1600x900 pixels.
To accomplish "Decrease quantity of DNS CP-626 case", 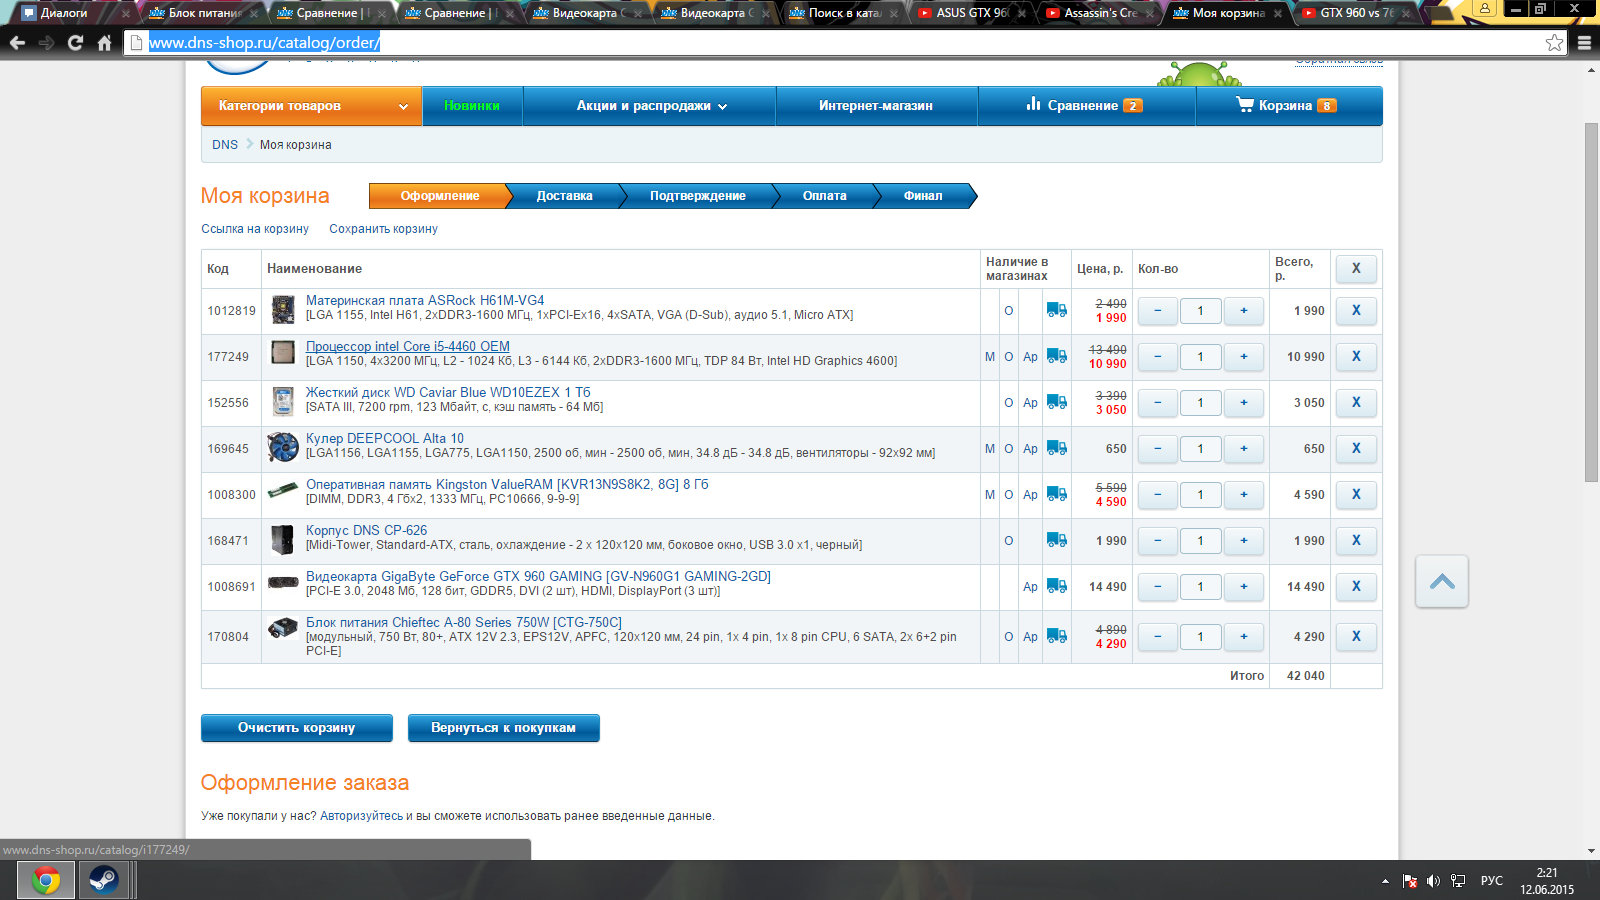I will [1158, 540].
